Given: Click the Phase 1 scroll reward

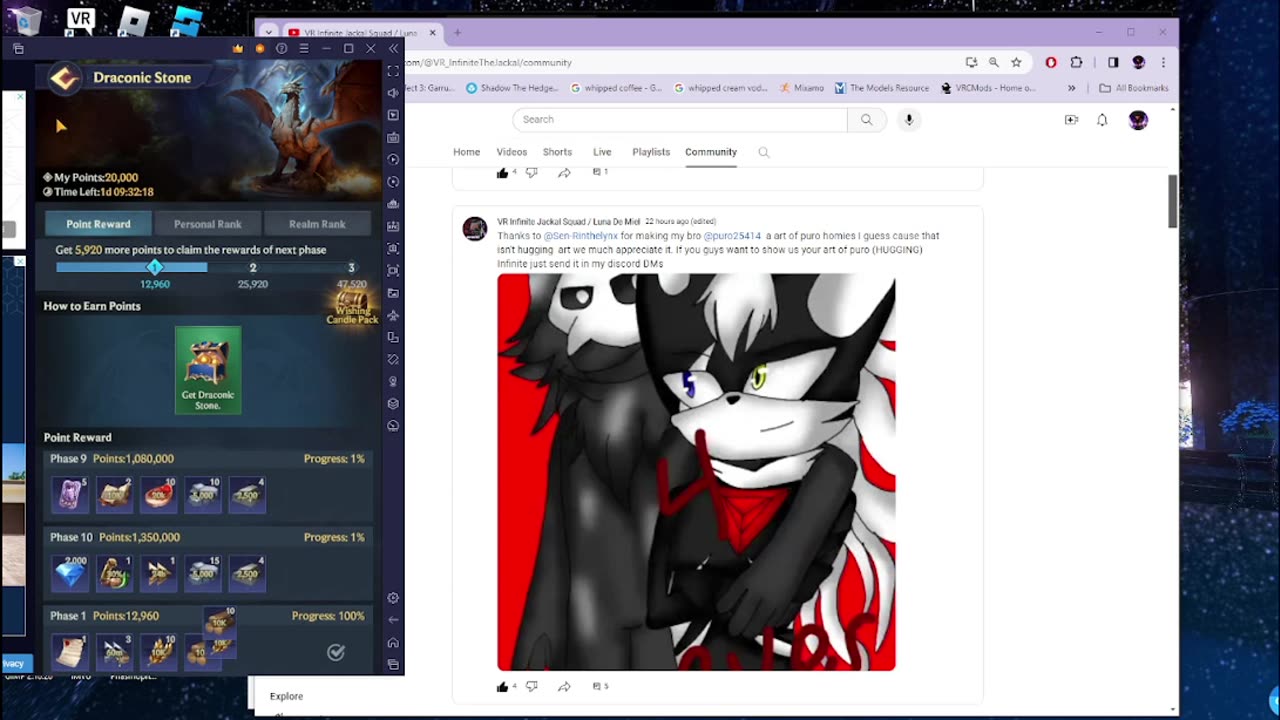Looking at the screenshot, I should point(70,652).
